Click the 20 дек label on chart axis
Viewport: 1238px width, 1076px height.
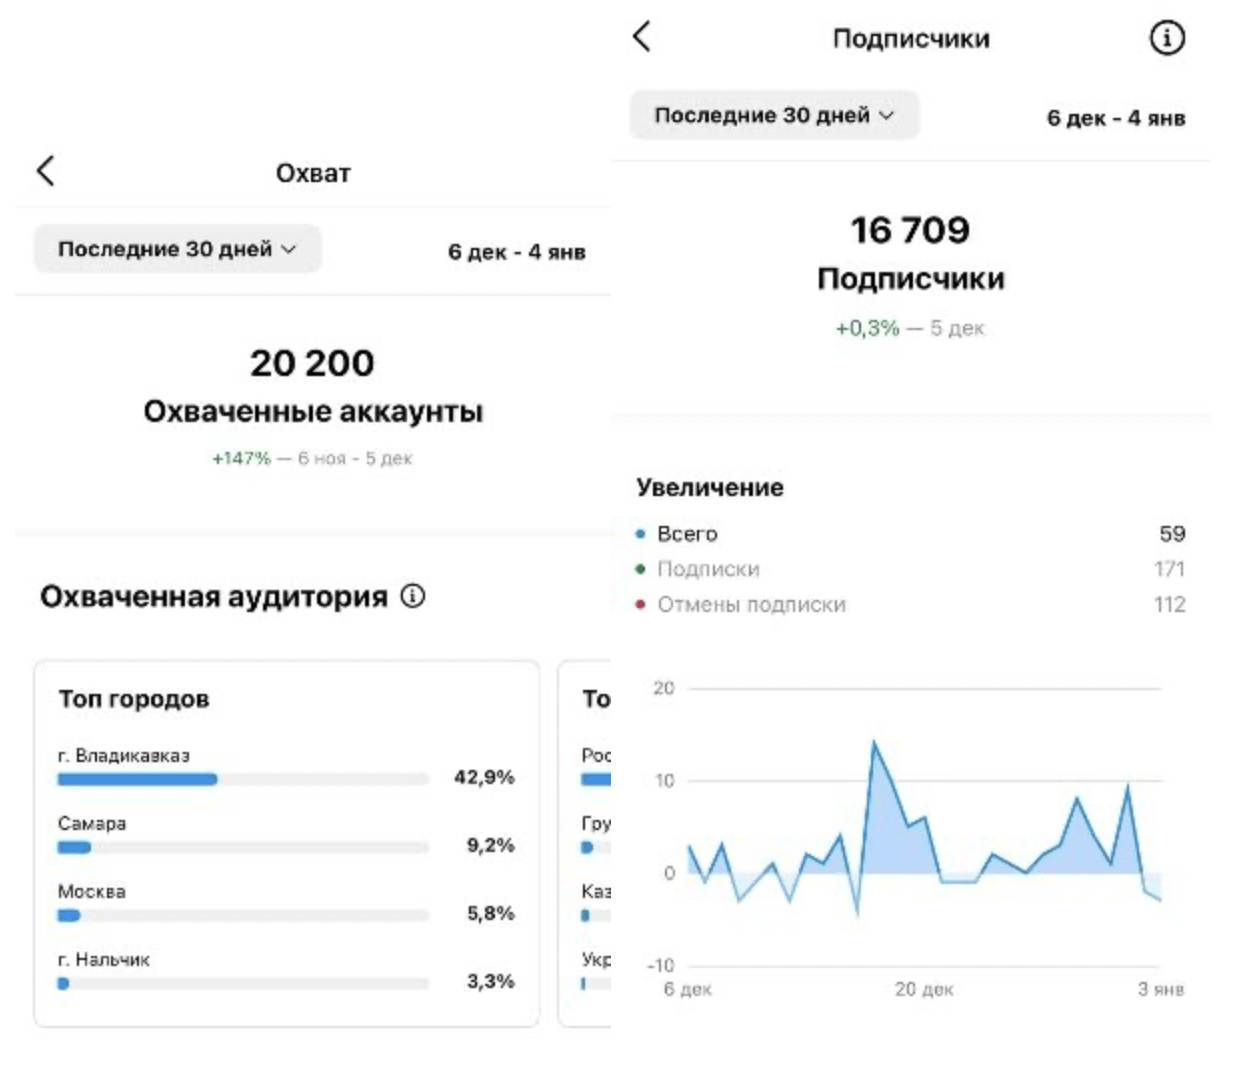pyautogui.click(x=923, y=989)
